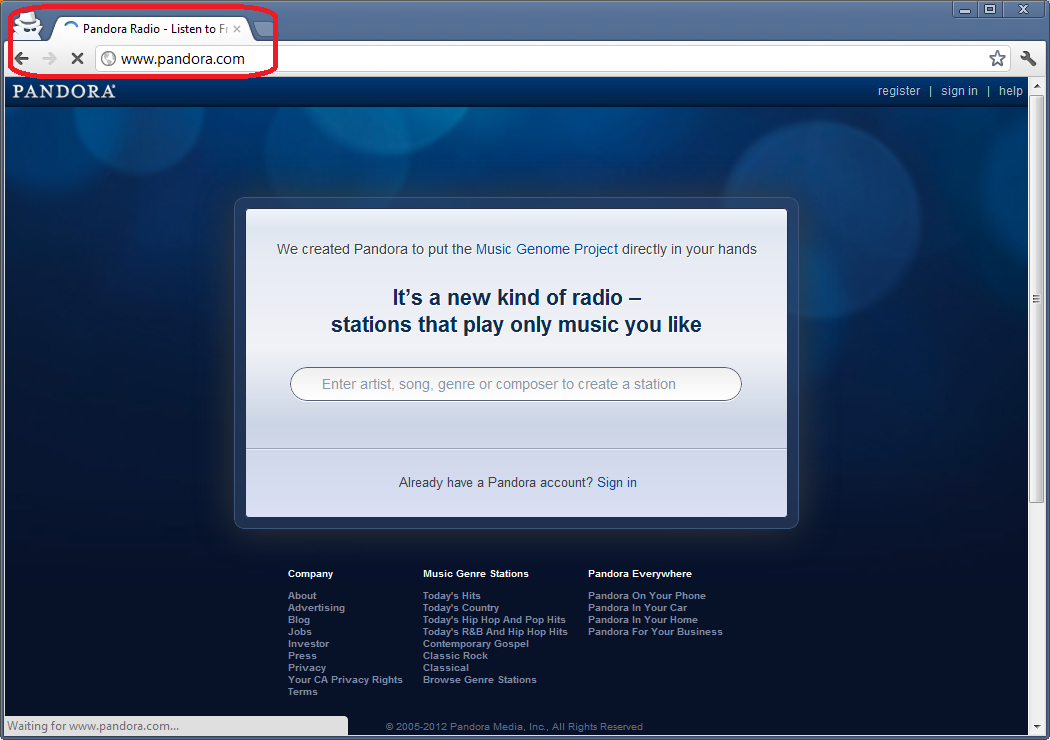1050x740 pixels.
Task: Select Classic Rock station
Action: (x=455, y=656)
